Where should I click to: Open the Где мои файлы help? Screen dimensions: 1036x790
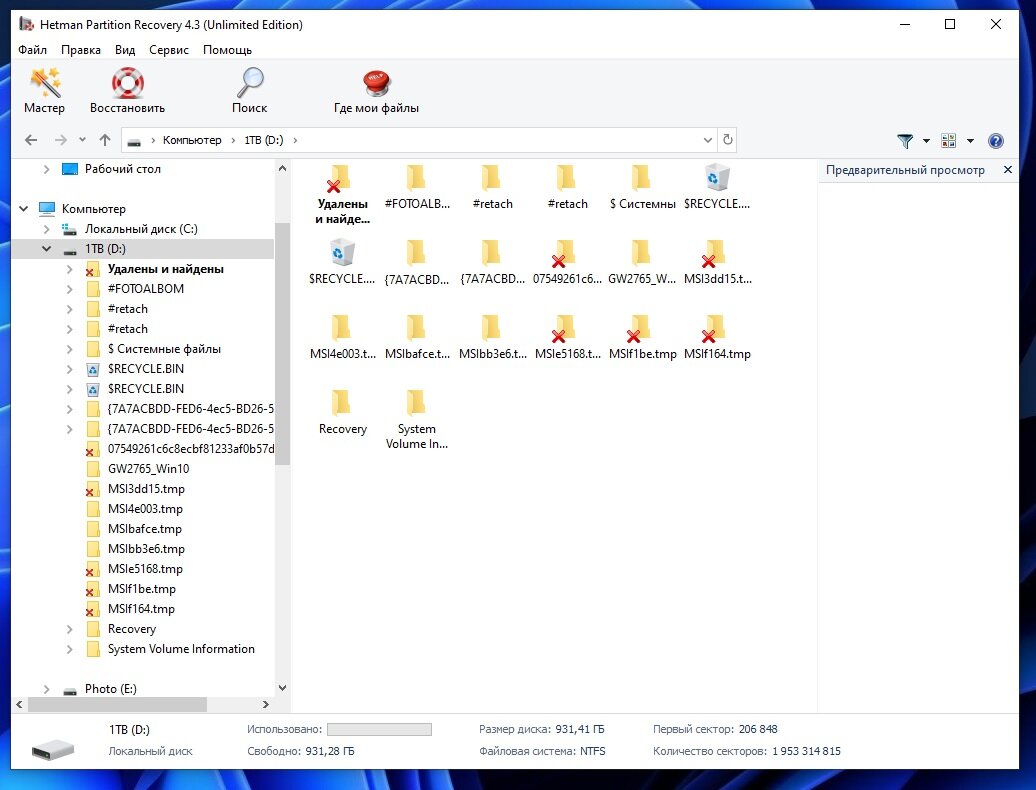[377, 90]
